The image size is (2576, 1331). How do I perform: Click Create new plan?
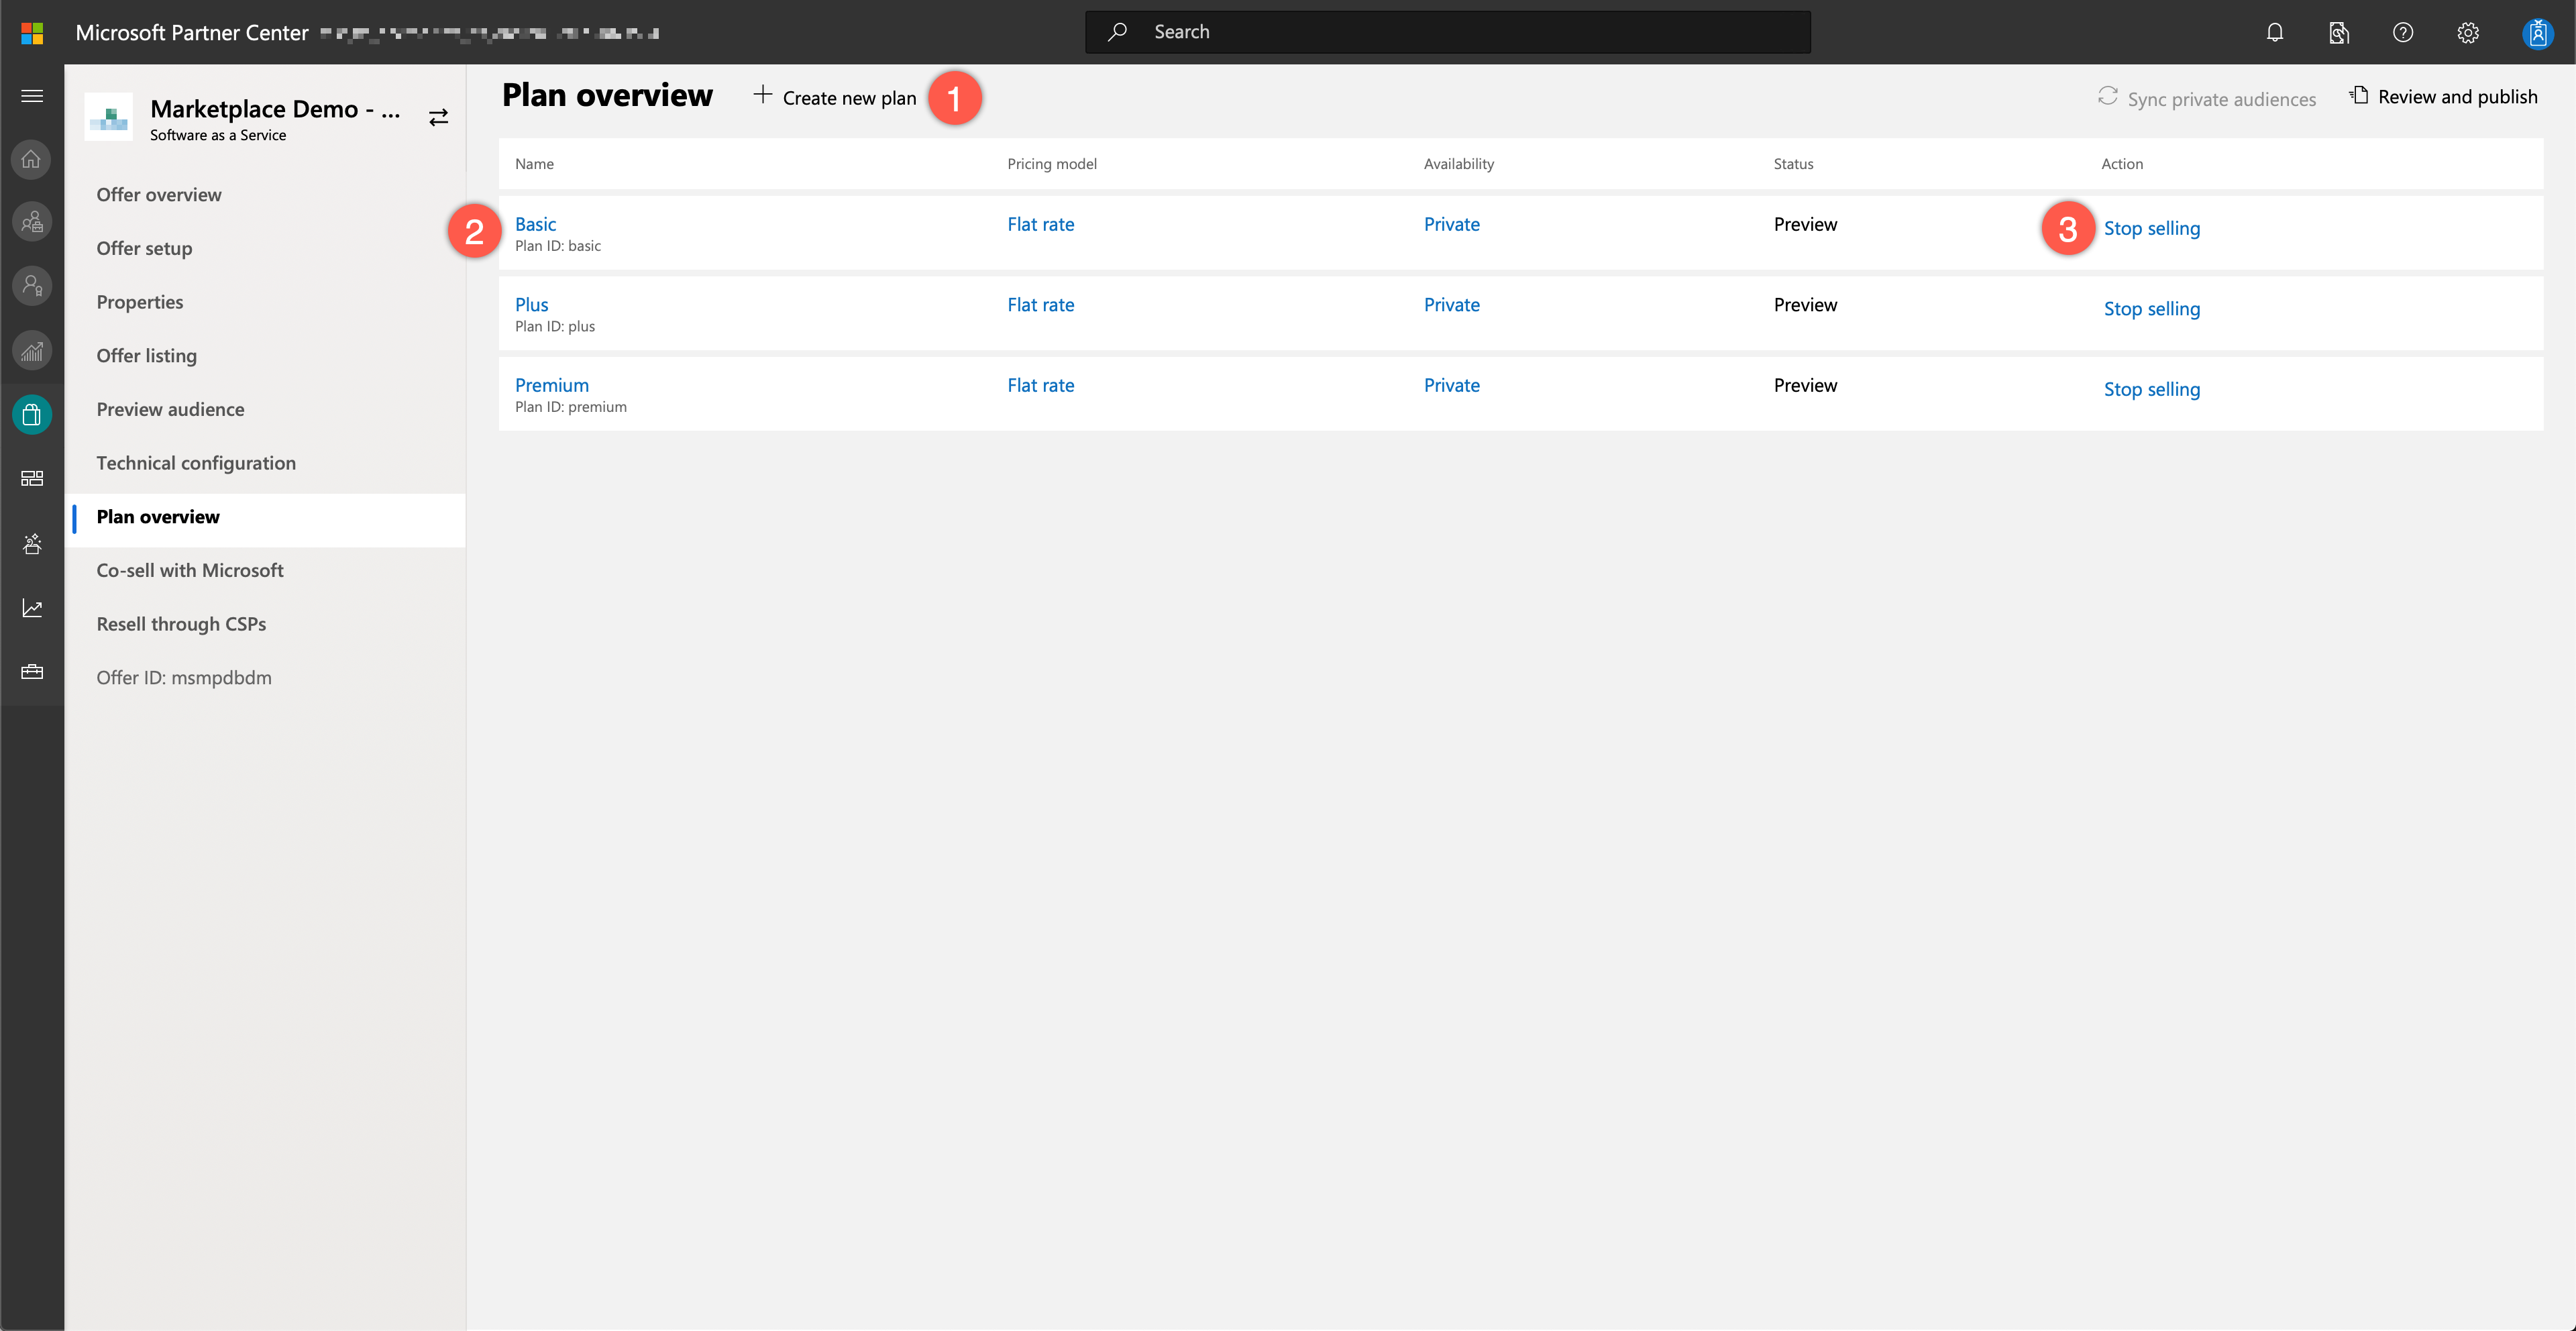pos(835,97)
